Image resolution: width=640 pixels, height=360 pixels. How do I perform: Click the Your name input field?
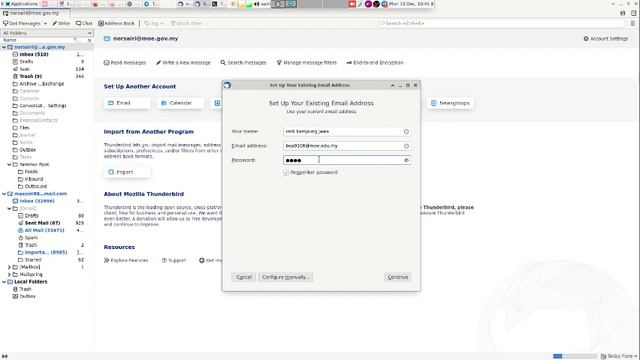[x=347, y=131]
